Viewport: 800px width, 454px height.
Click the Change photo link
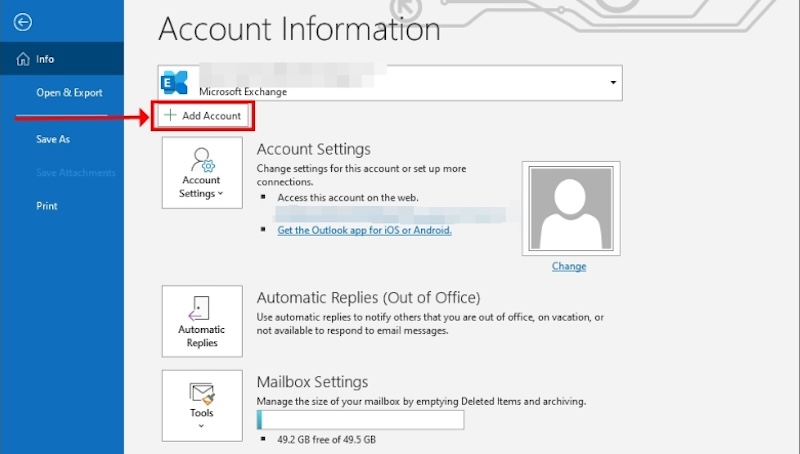569,266
